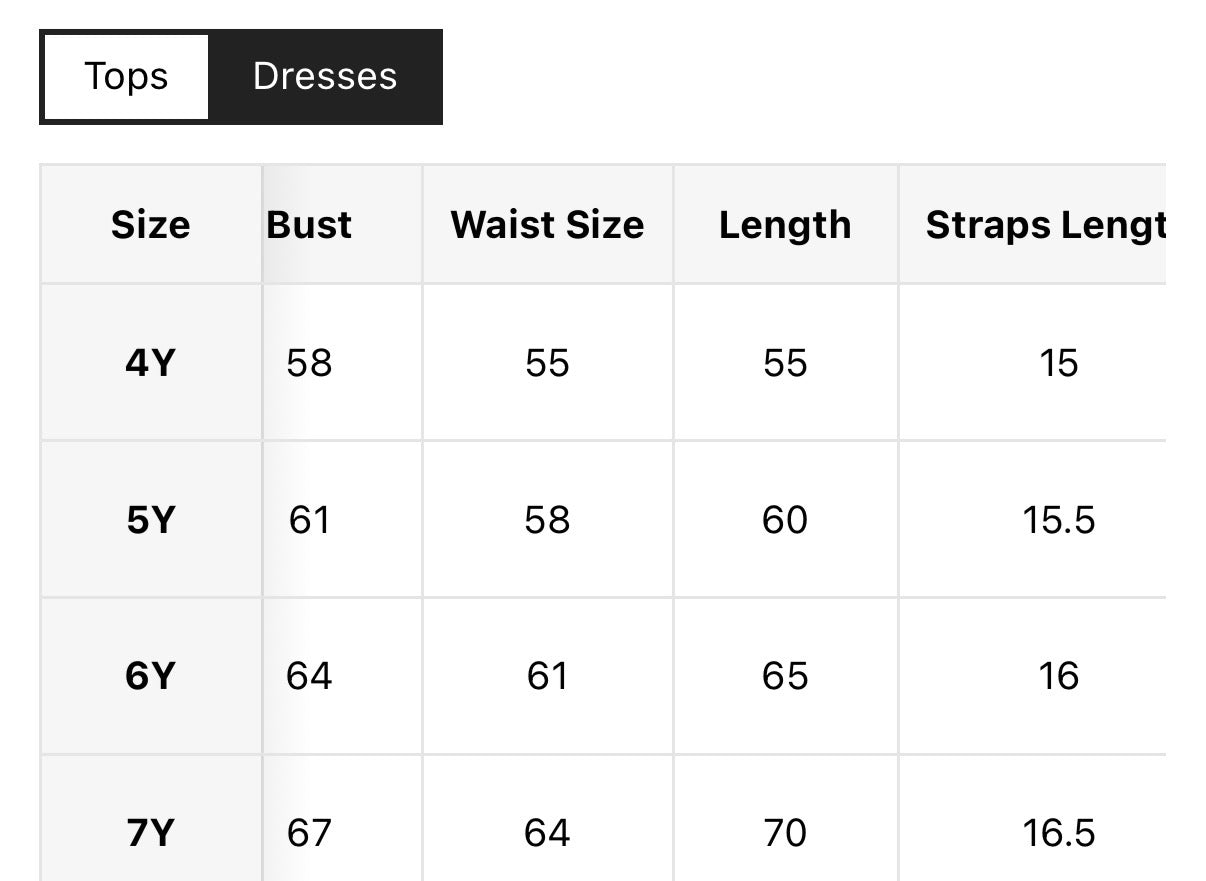Click the waist value 58 for size 5Y
Image resolution: width=1206 pixels, height=881 pixels.
[546, 519]
